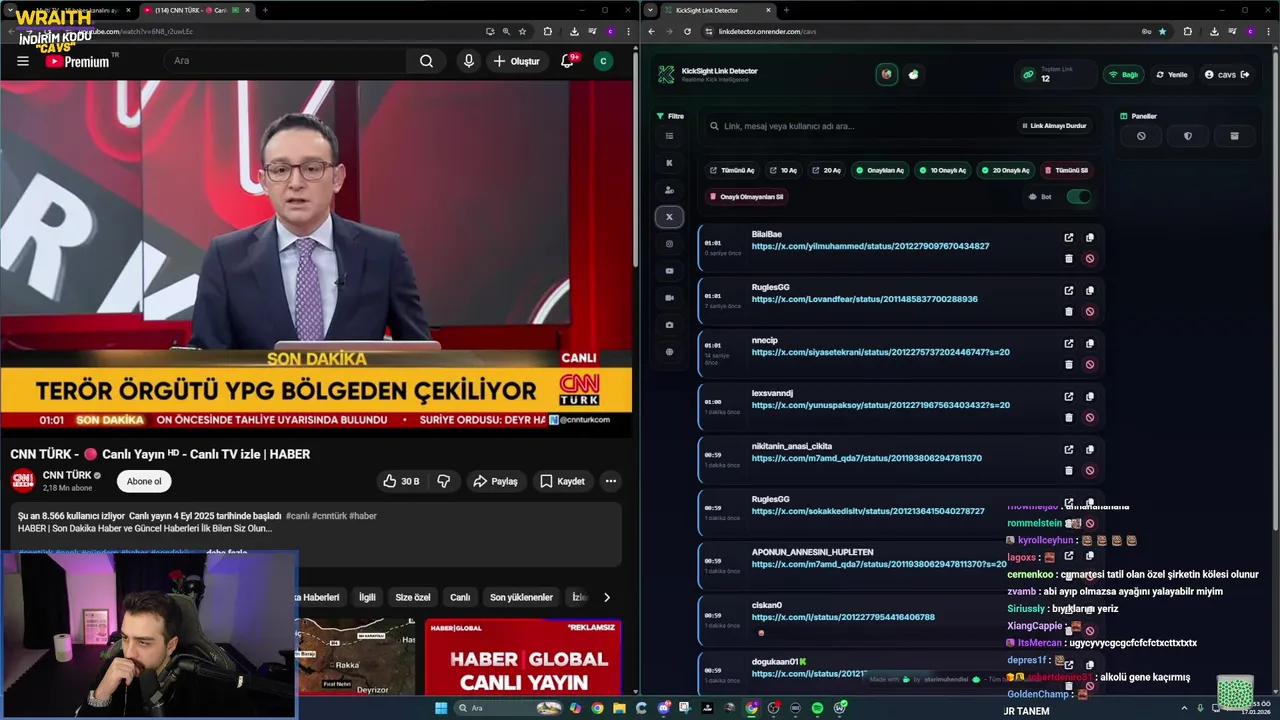
Task: Click the Tümünü Sil delete-all button
Action: [1066, 170]
